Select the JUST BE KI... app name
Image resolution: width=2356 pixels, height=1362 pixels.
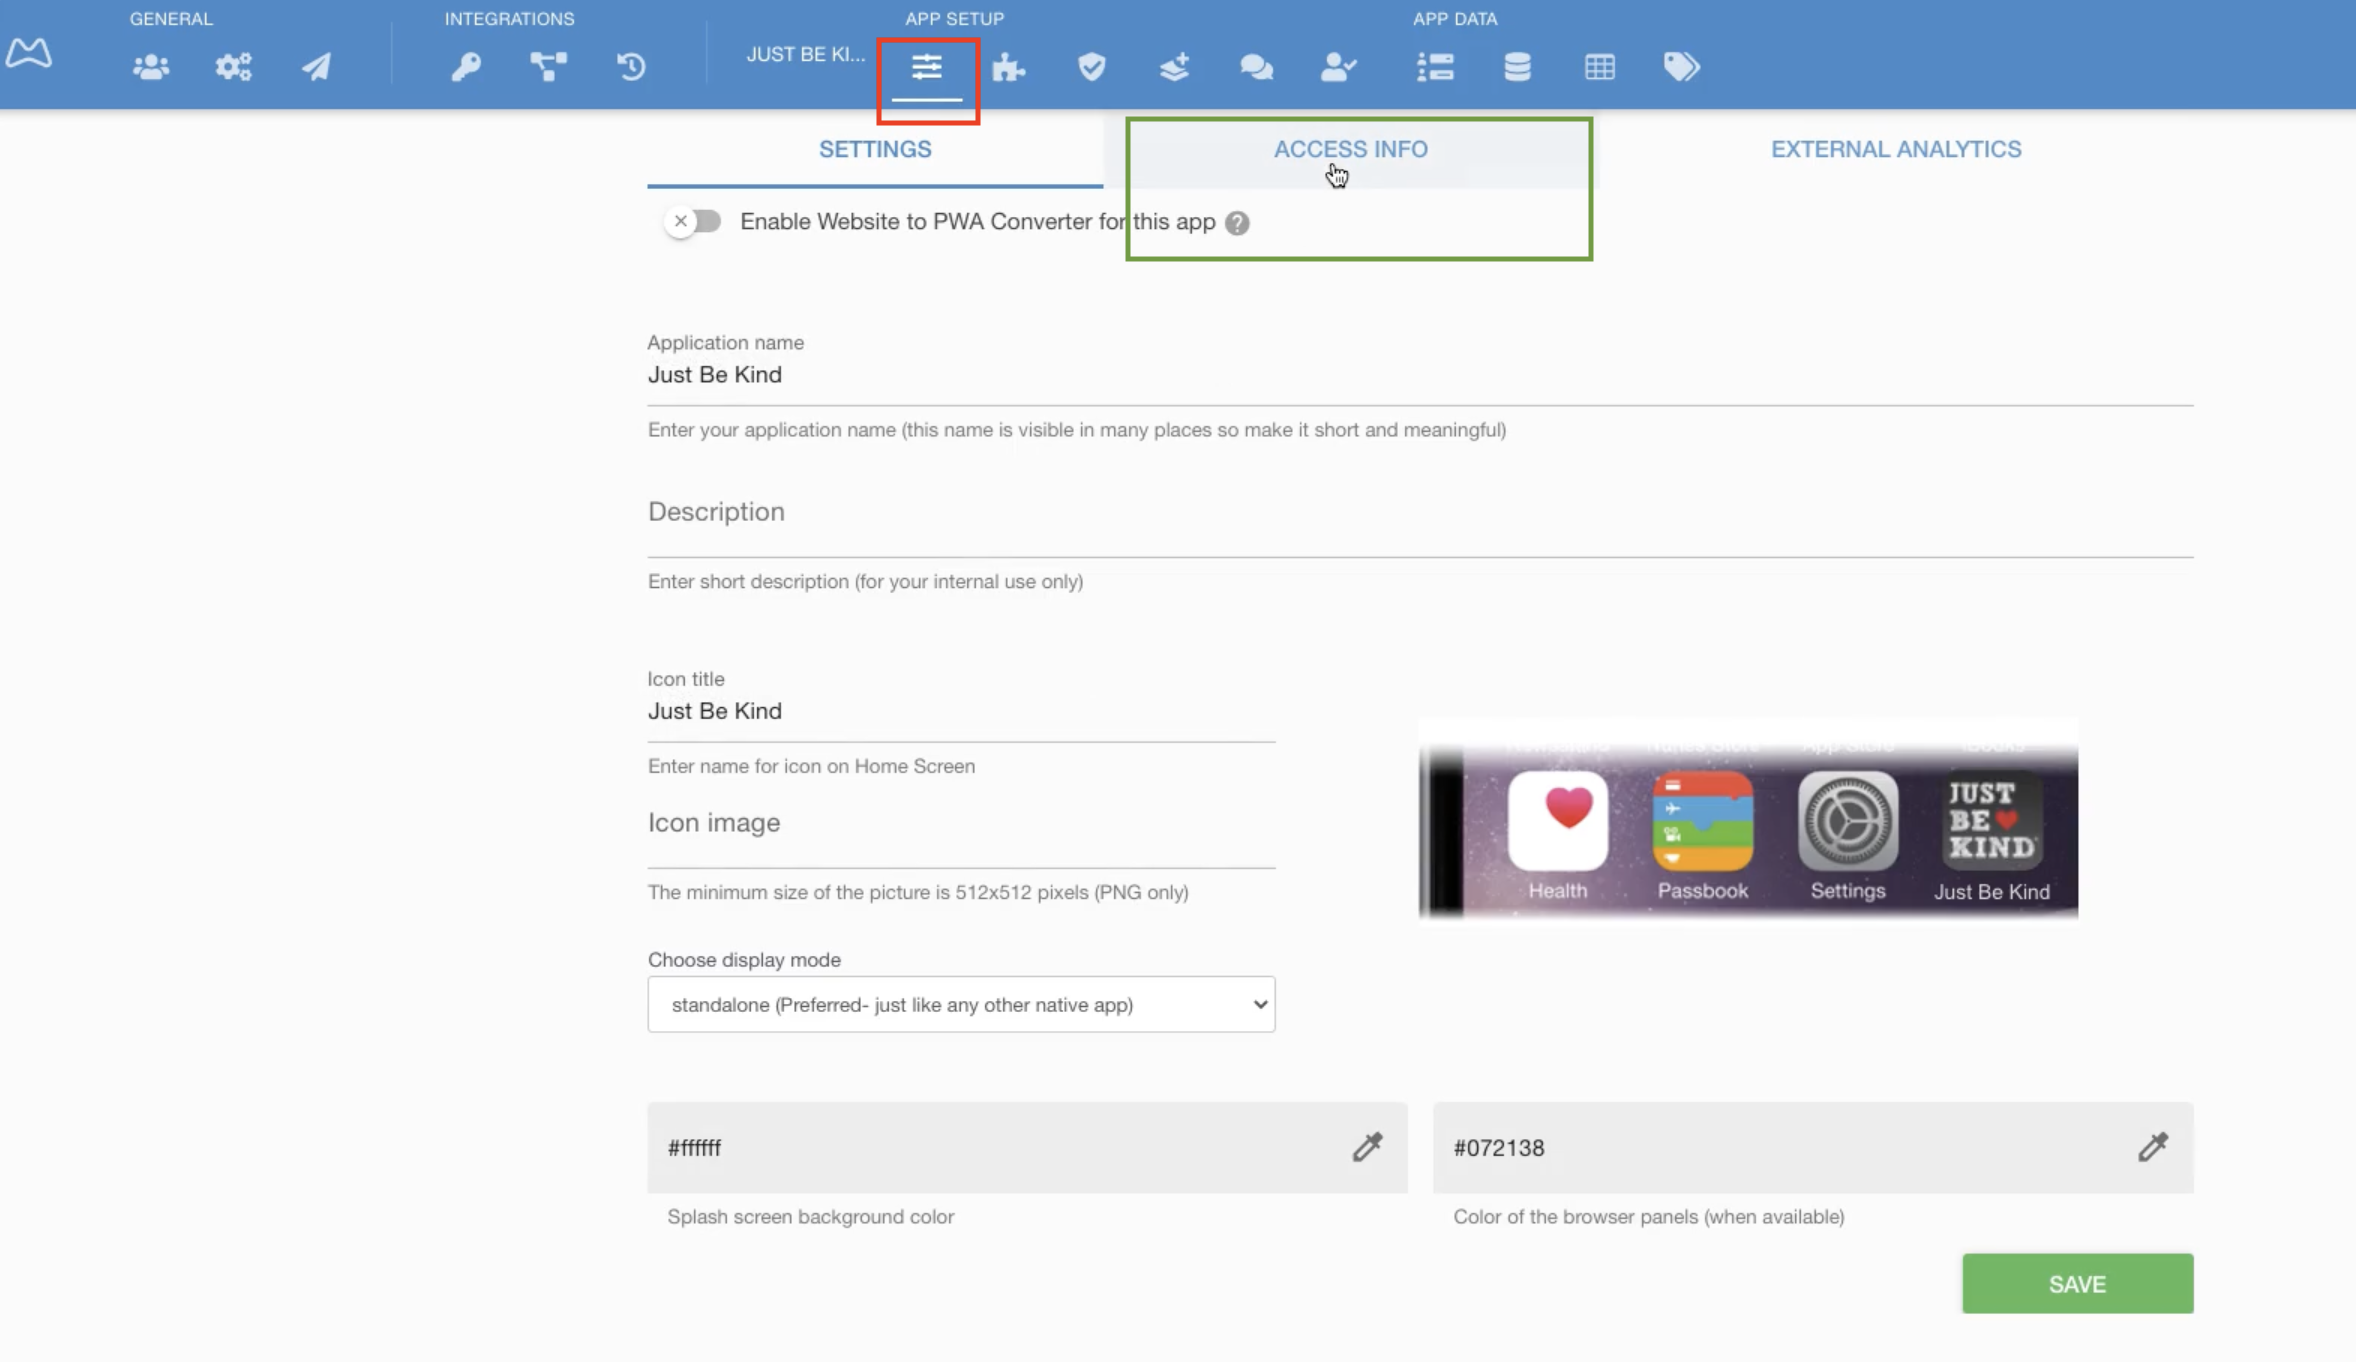coord(806,54)
